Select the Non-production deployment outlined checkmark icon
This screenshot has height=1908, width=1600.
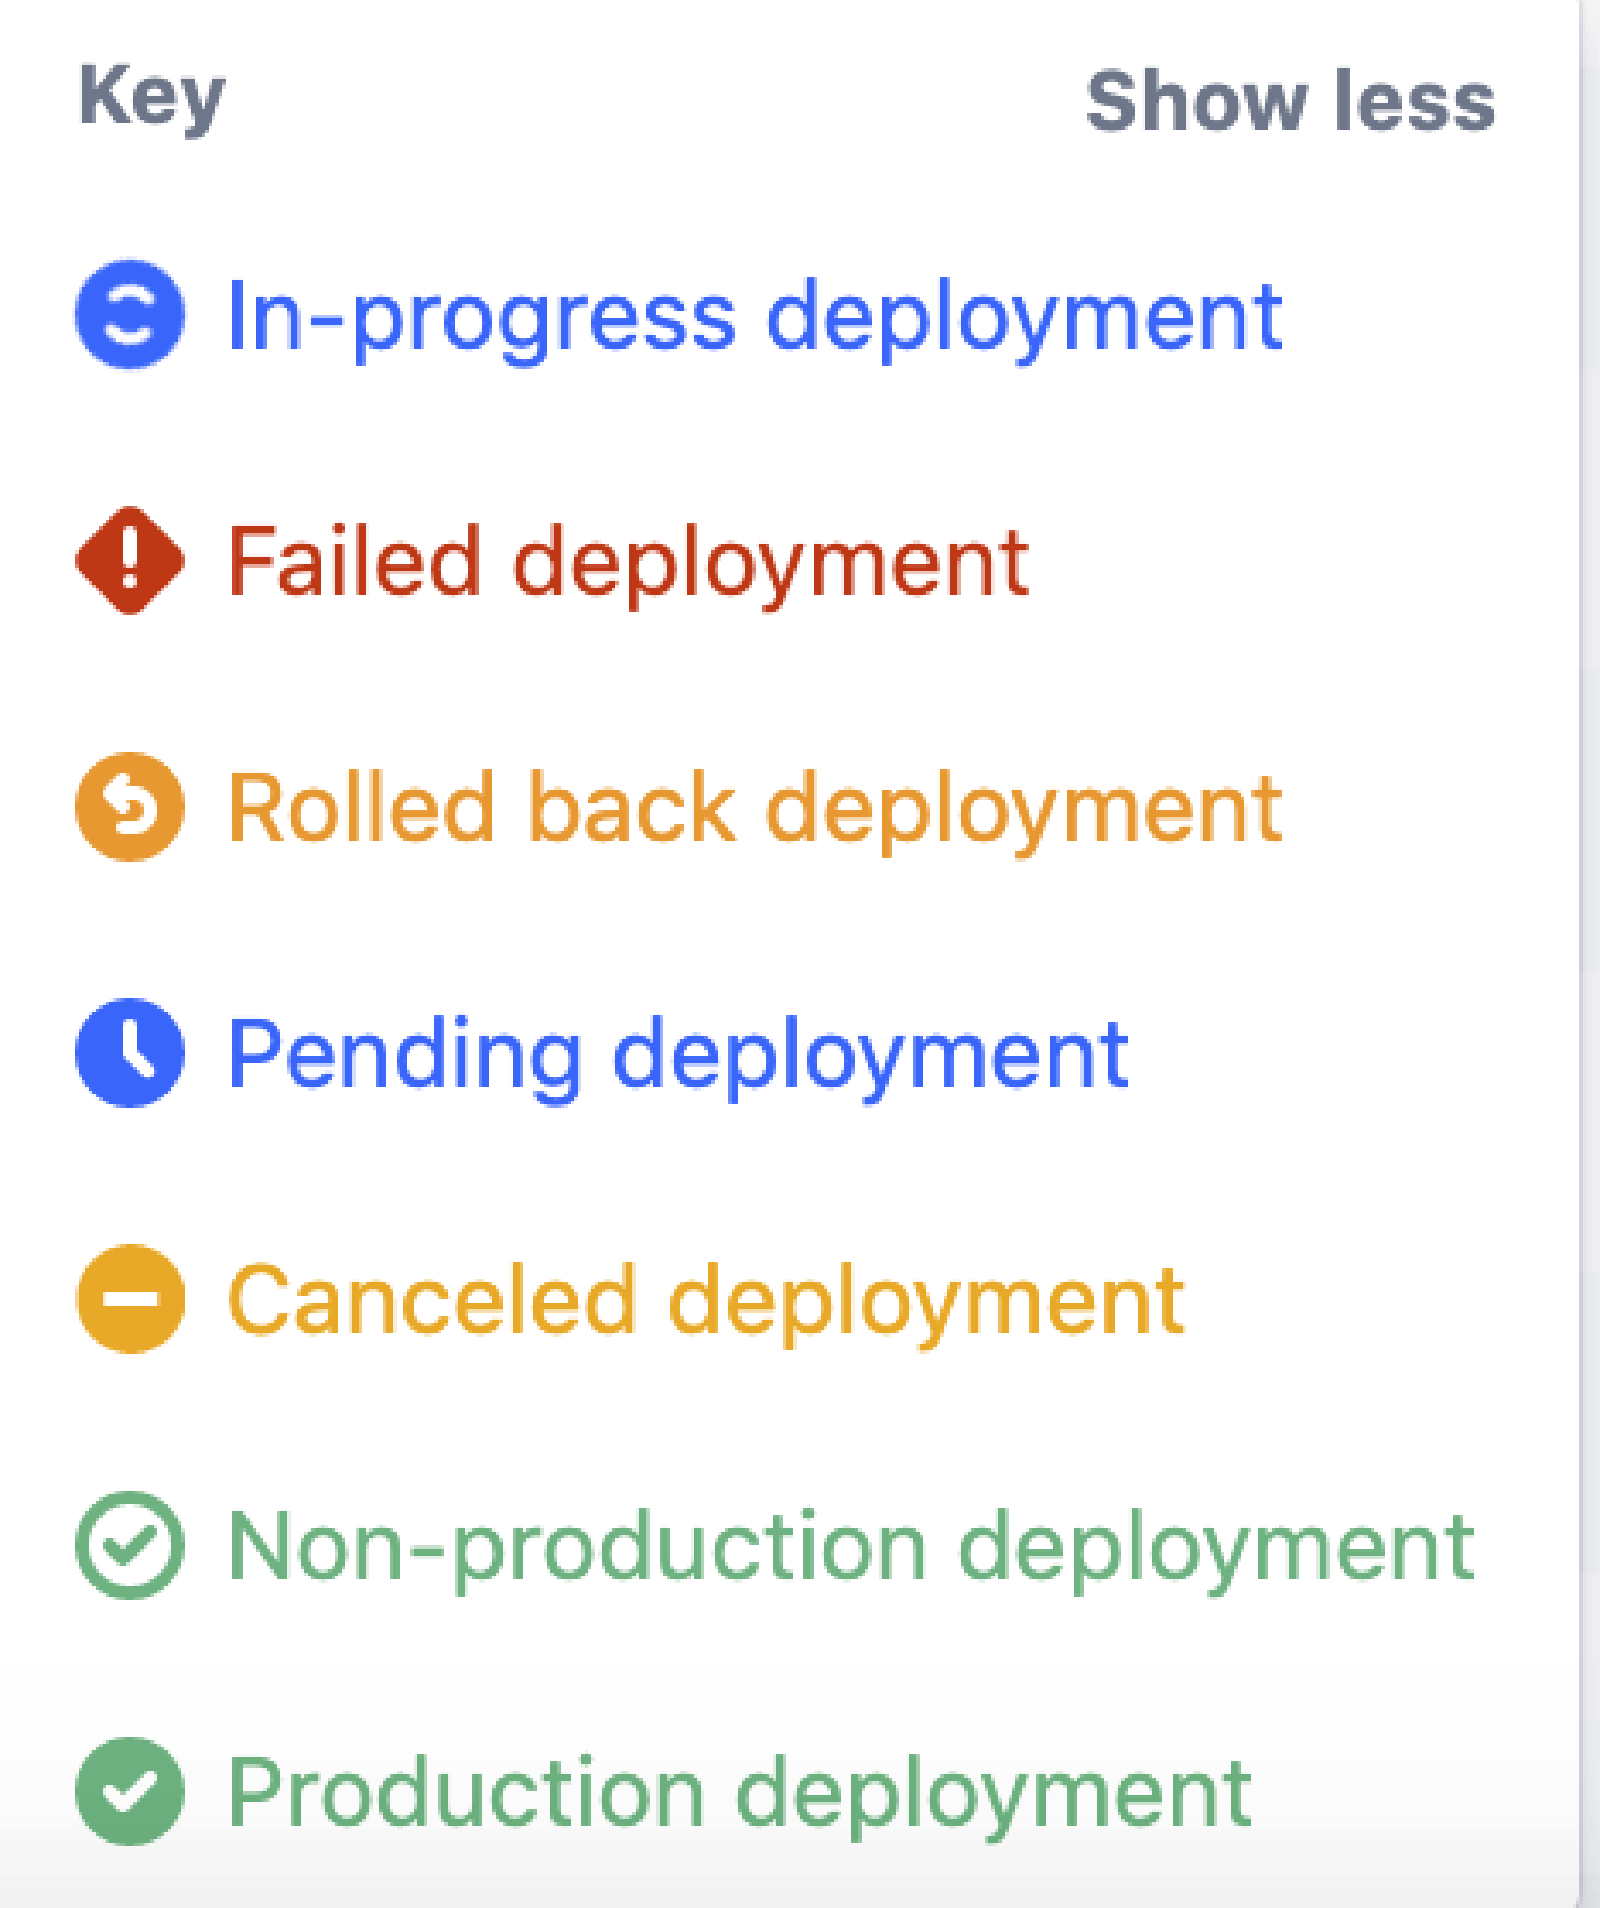click(128, 1545)
